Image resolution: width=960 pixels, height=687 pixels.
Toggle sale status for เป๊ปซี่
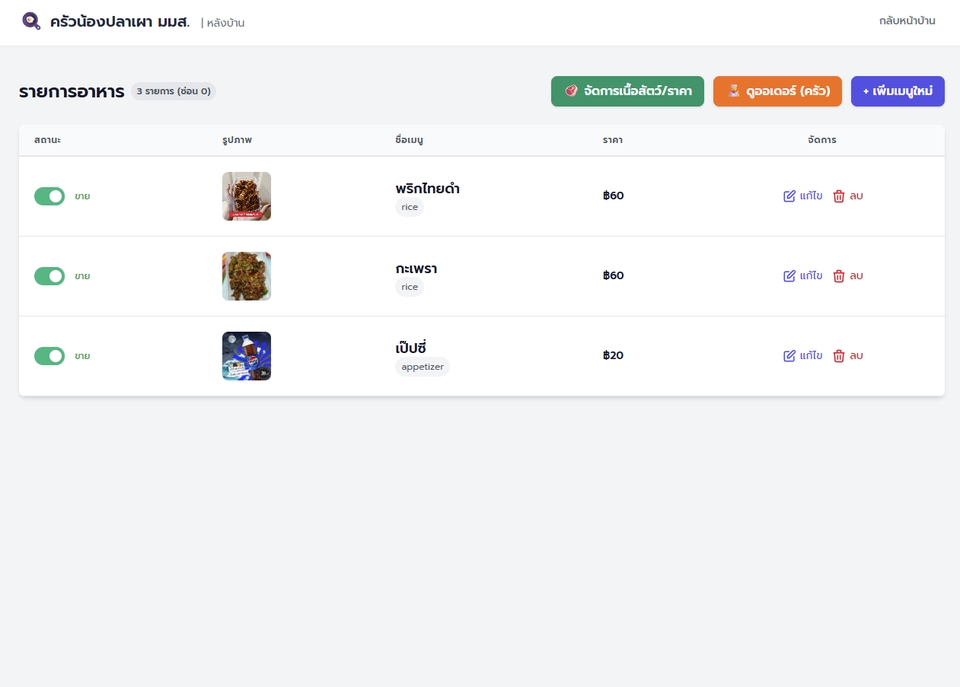tap(50, 356)
